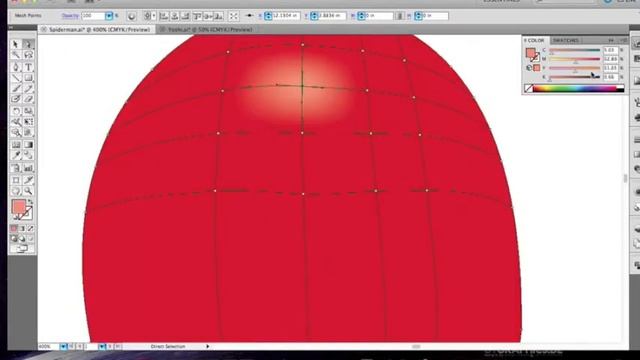Select the Column Graph tool
The width and height of the screenshot is (640, 360).
[28, 168]
